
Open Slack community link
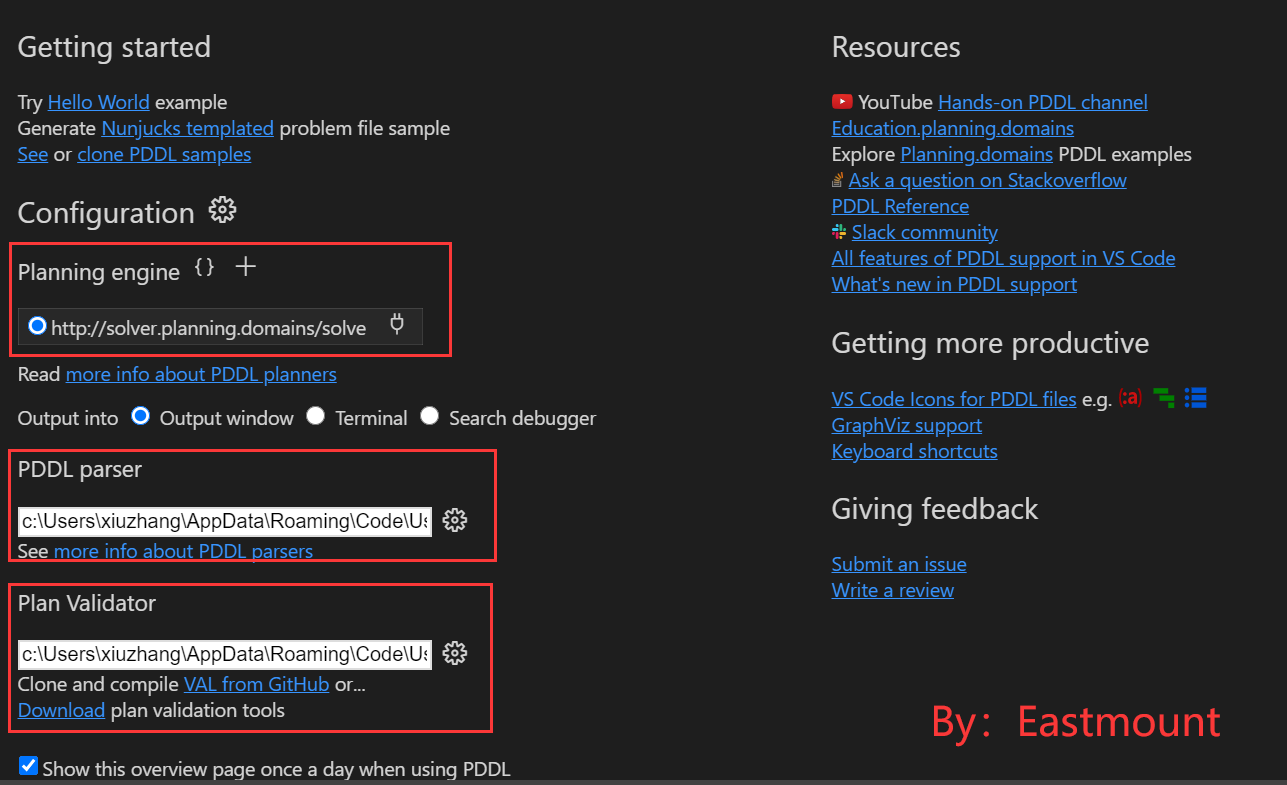[925, 232]
